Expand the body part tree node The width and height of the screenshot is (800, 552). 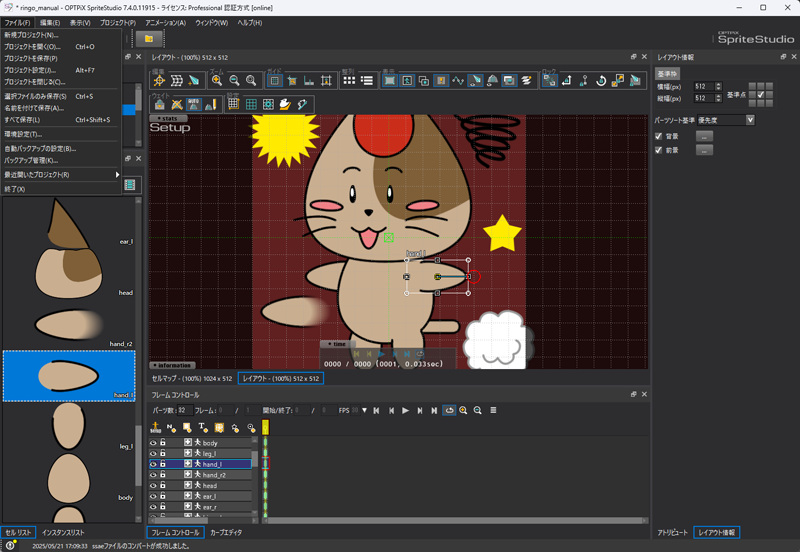188,443
